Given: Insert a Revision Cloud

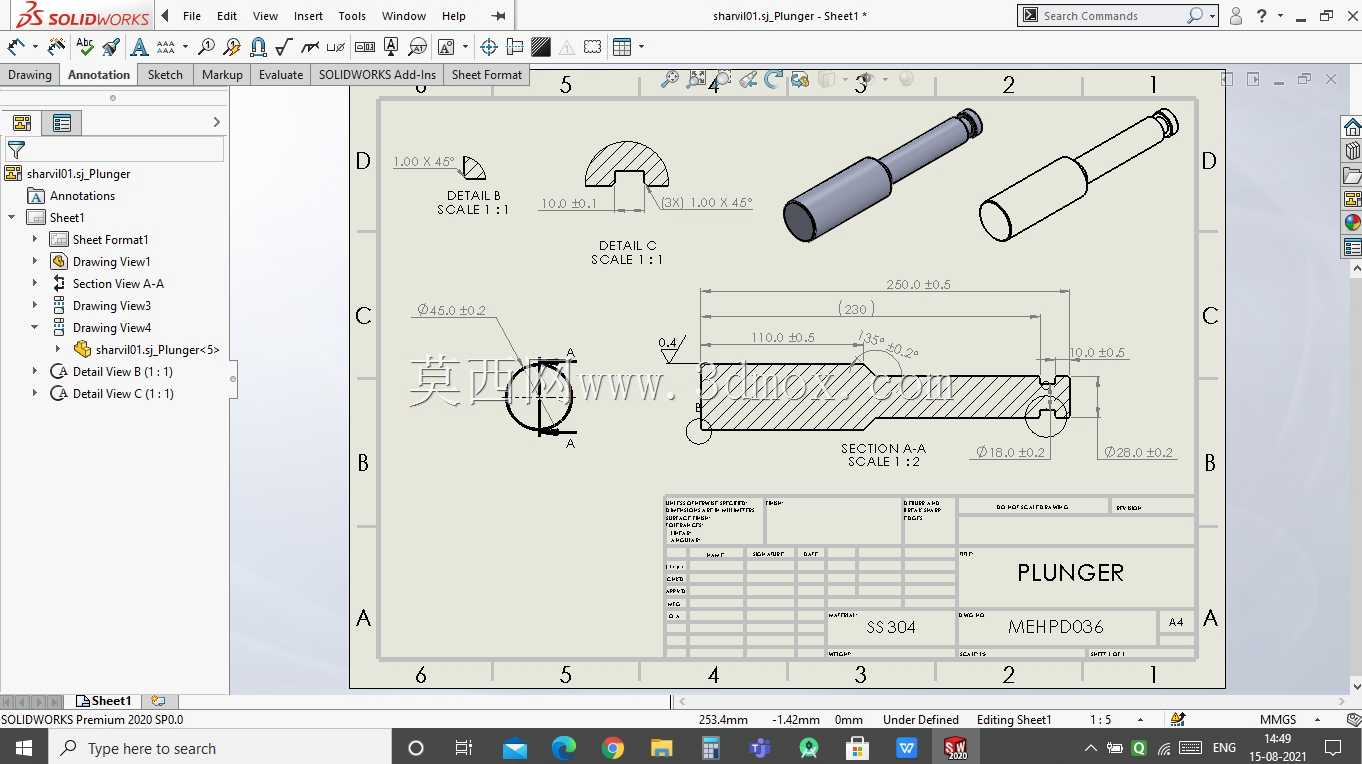Looking at the screenshot, I should pyautogui.click(x=593, y=46).
